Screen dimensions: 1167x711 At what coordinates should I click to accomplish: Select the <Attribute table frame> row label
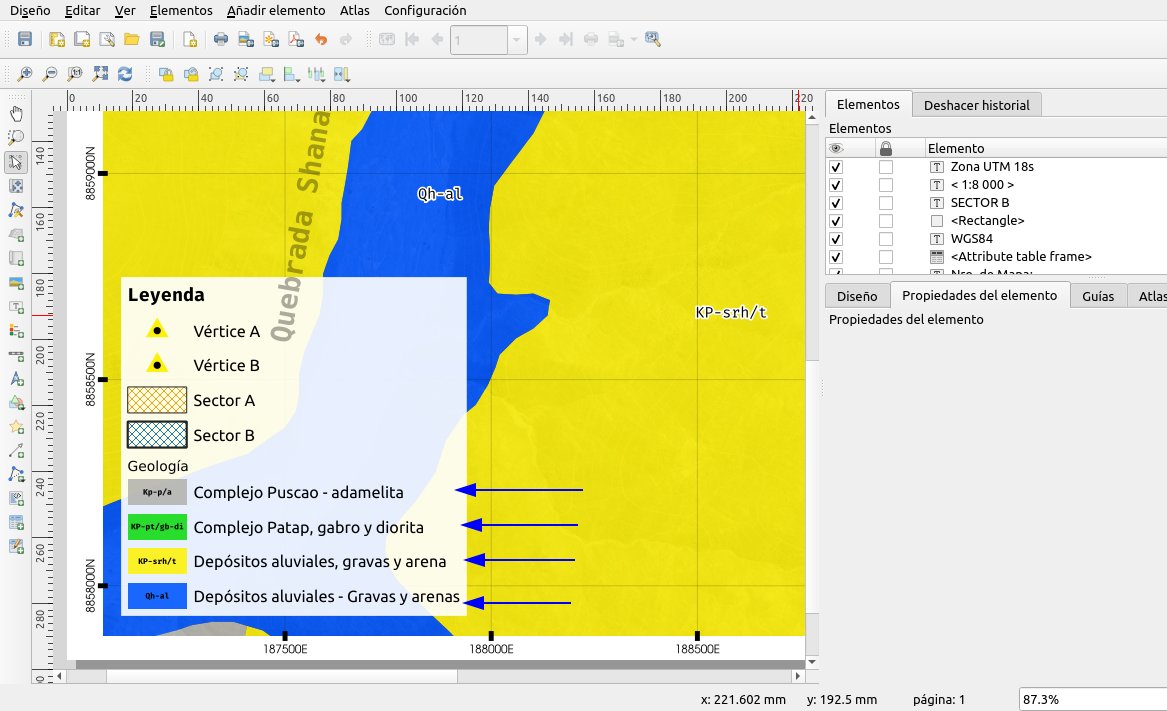tap(1020, 257)
